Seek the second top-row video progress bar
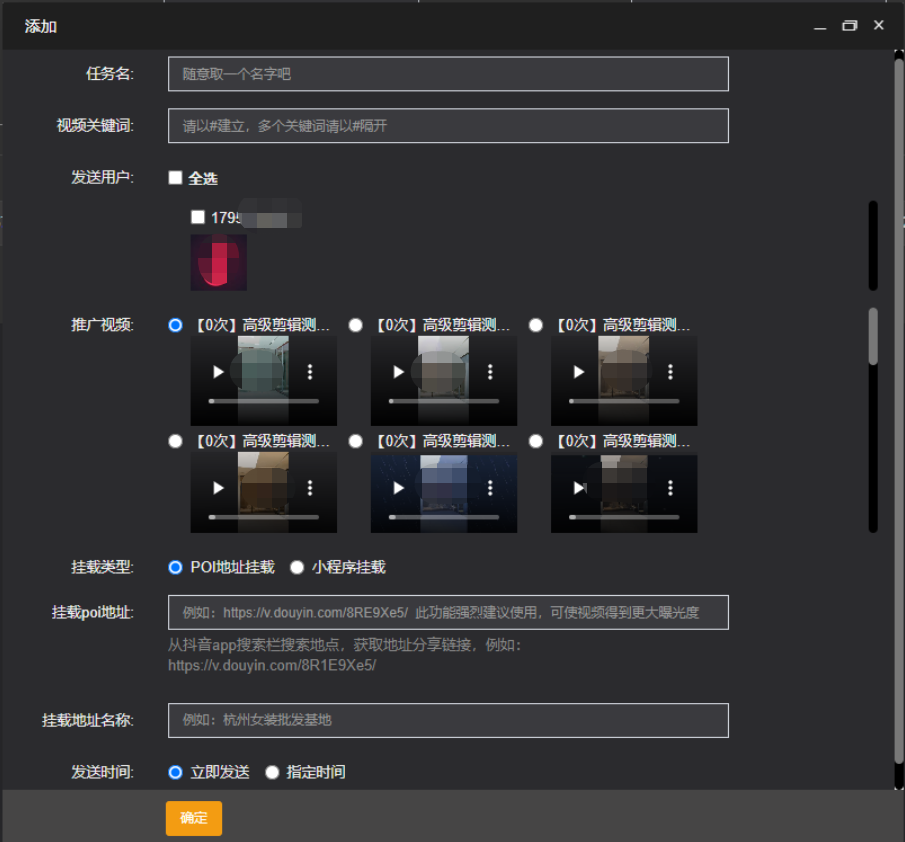 click(444, 401)
